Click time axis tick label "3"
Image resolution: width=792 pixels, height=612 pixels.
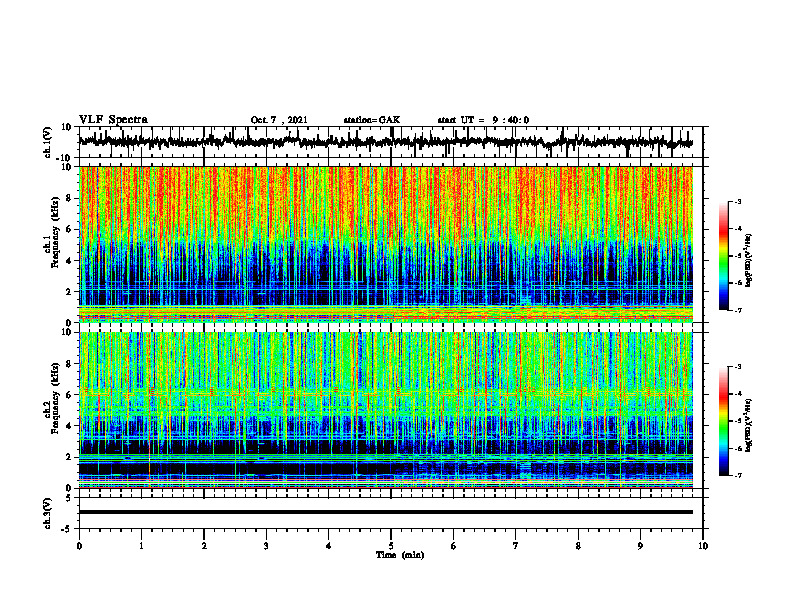(266, 546)
